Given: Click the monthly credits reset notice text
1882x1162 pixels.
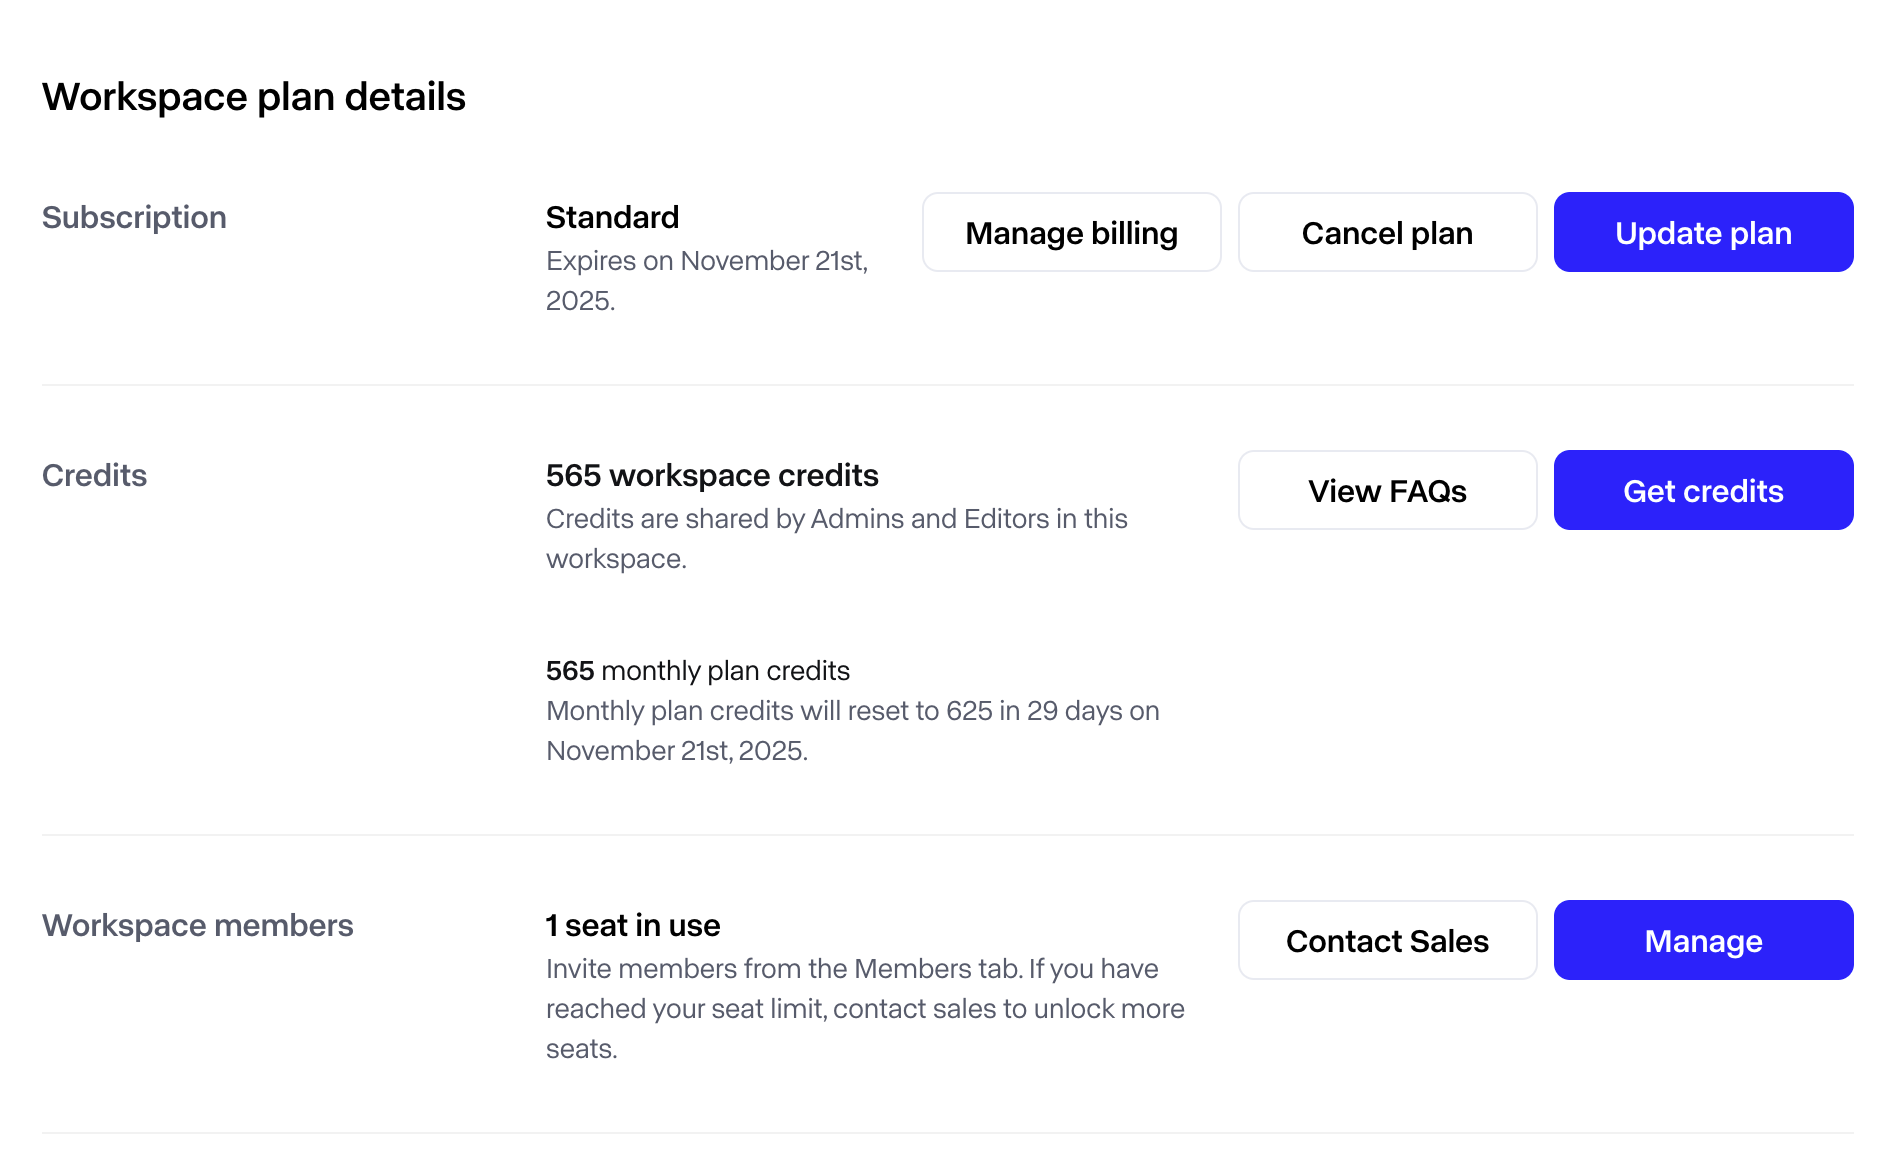Looking at the screenshot, I should [x=852, y=730].
